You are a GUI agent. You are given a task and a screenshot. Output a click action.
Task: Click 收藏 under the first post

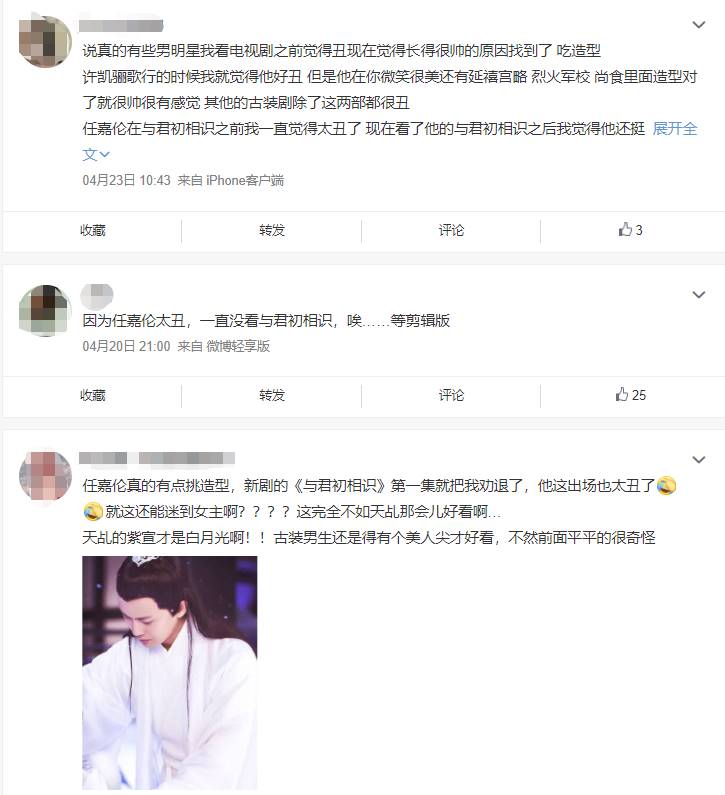click(x=93, y=230)
